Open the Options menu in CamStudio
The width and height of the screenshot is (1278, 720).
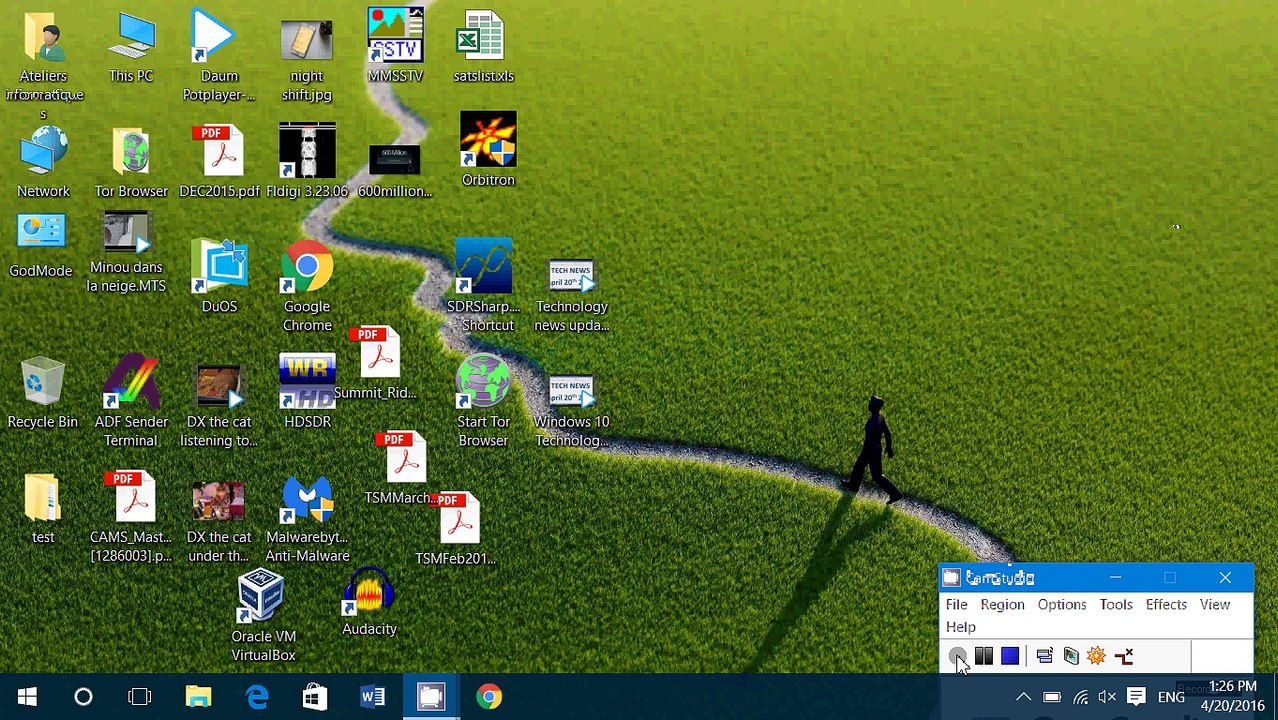pos(1061,604)
